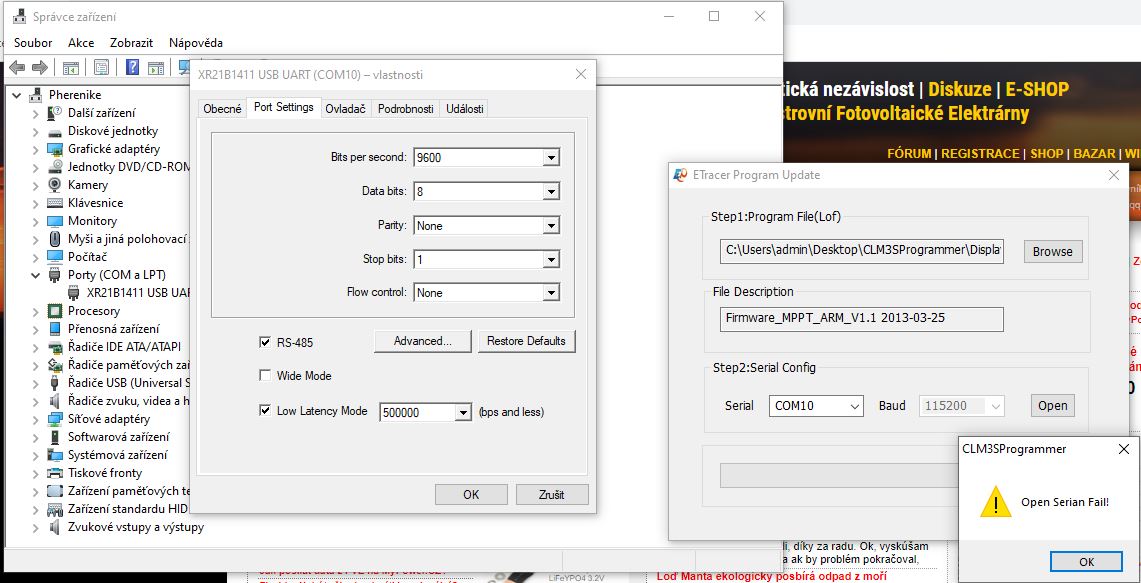This screenshot has width=1141, height=583.
Task: Click the yellow warning icon in CLM3SProgrammer dialog
Action: pos(995,501)
